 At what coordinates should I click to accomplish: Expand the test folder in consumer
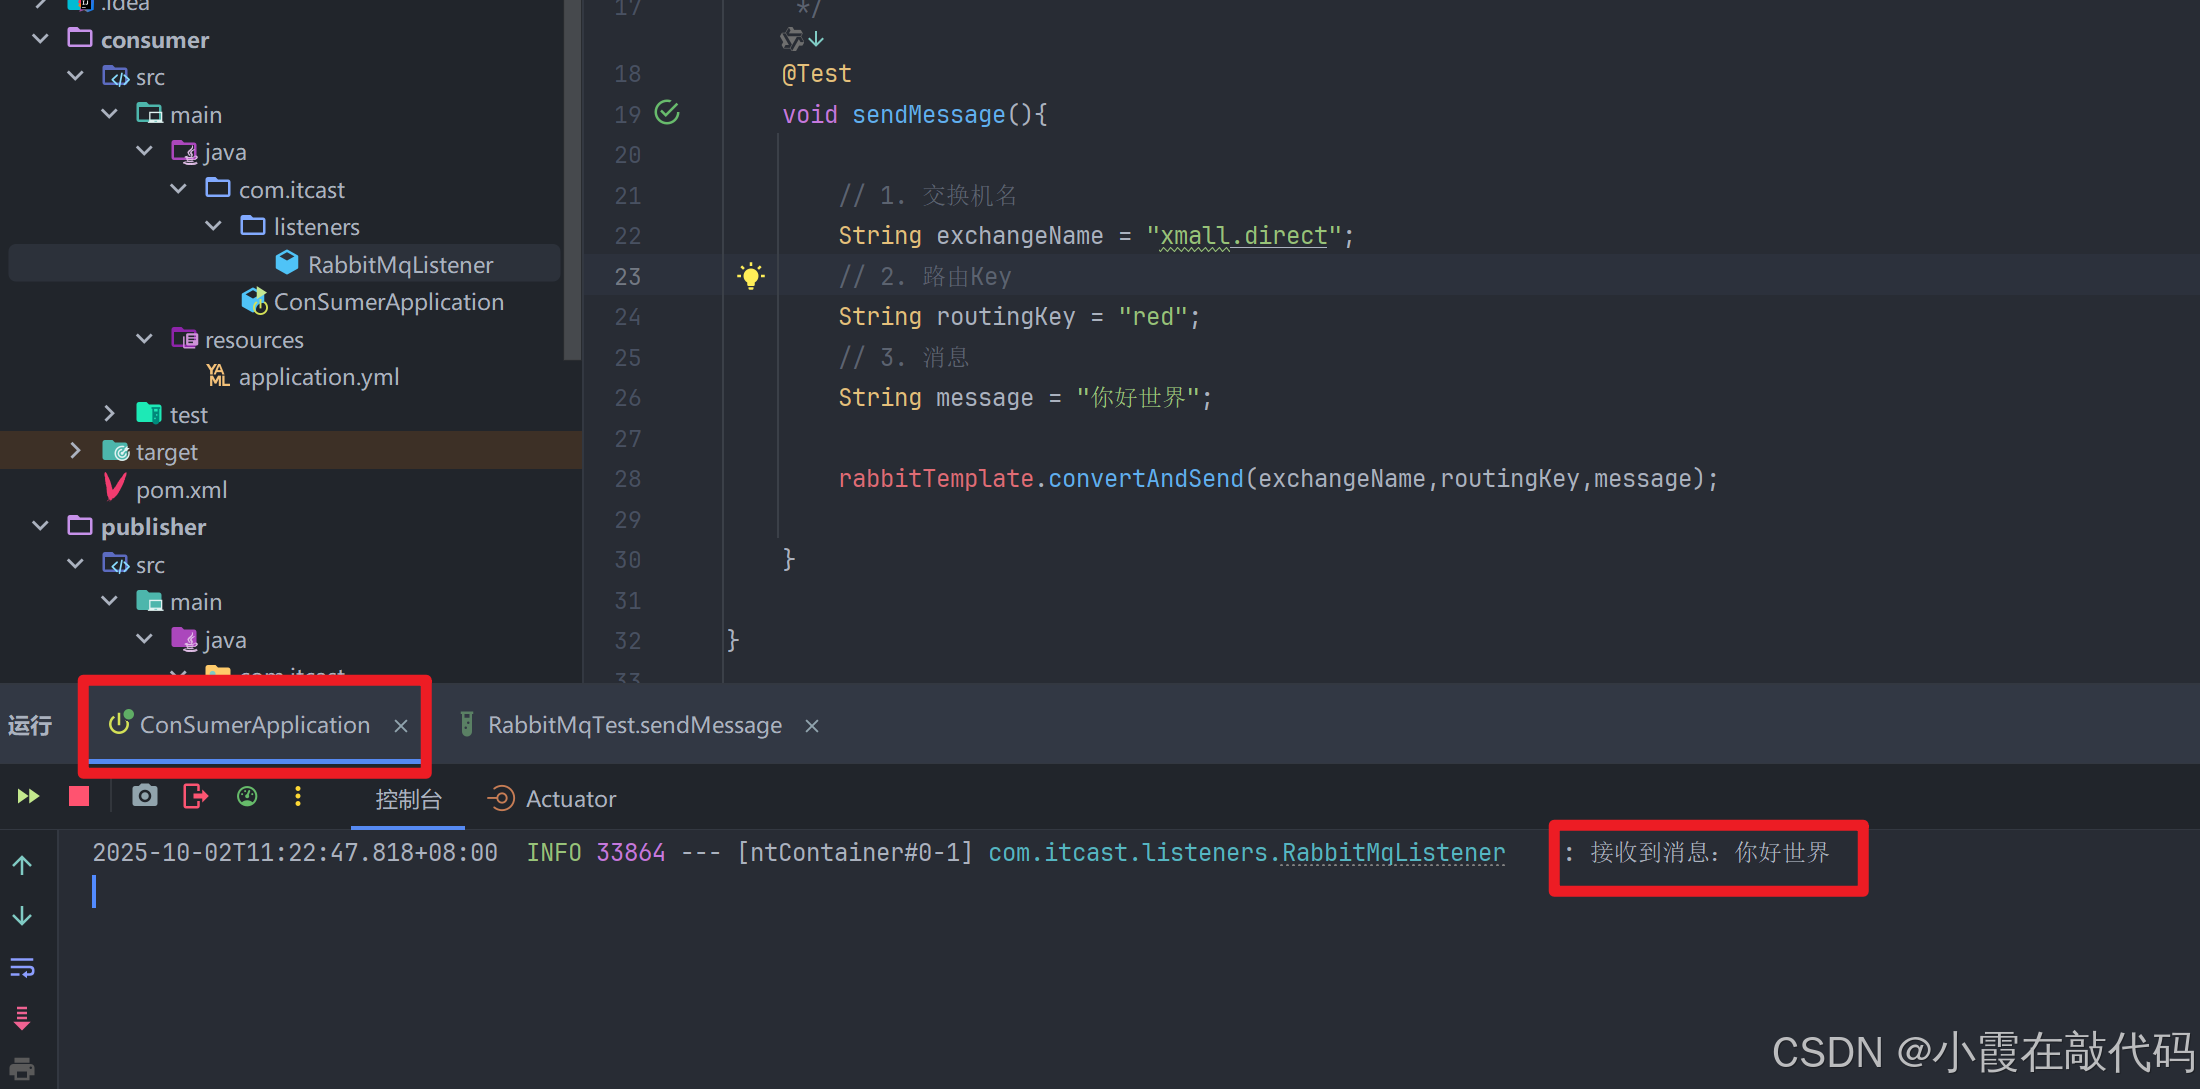coord(110,414)
